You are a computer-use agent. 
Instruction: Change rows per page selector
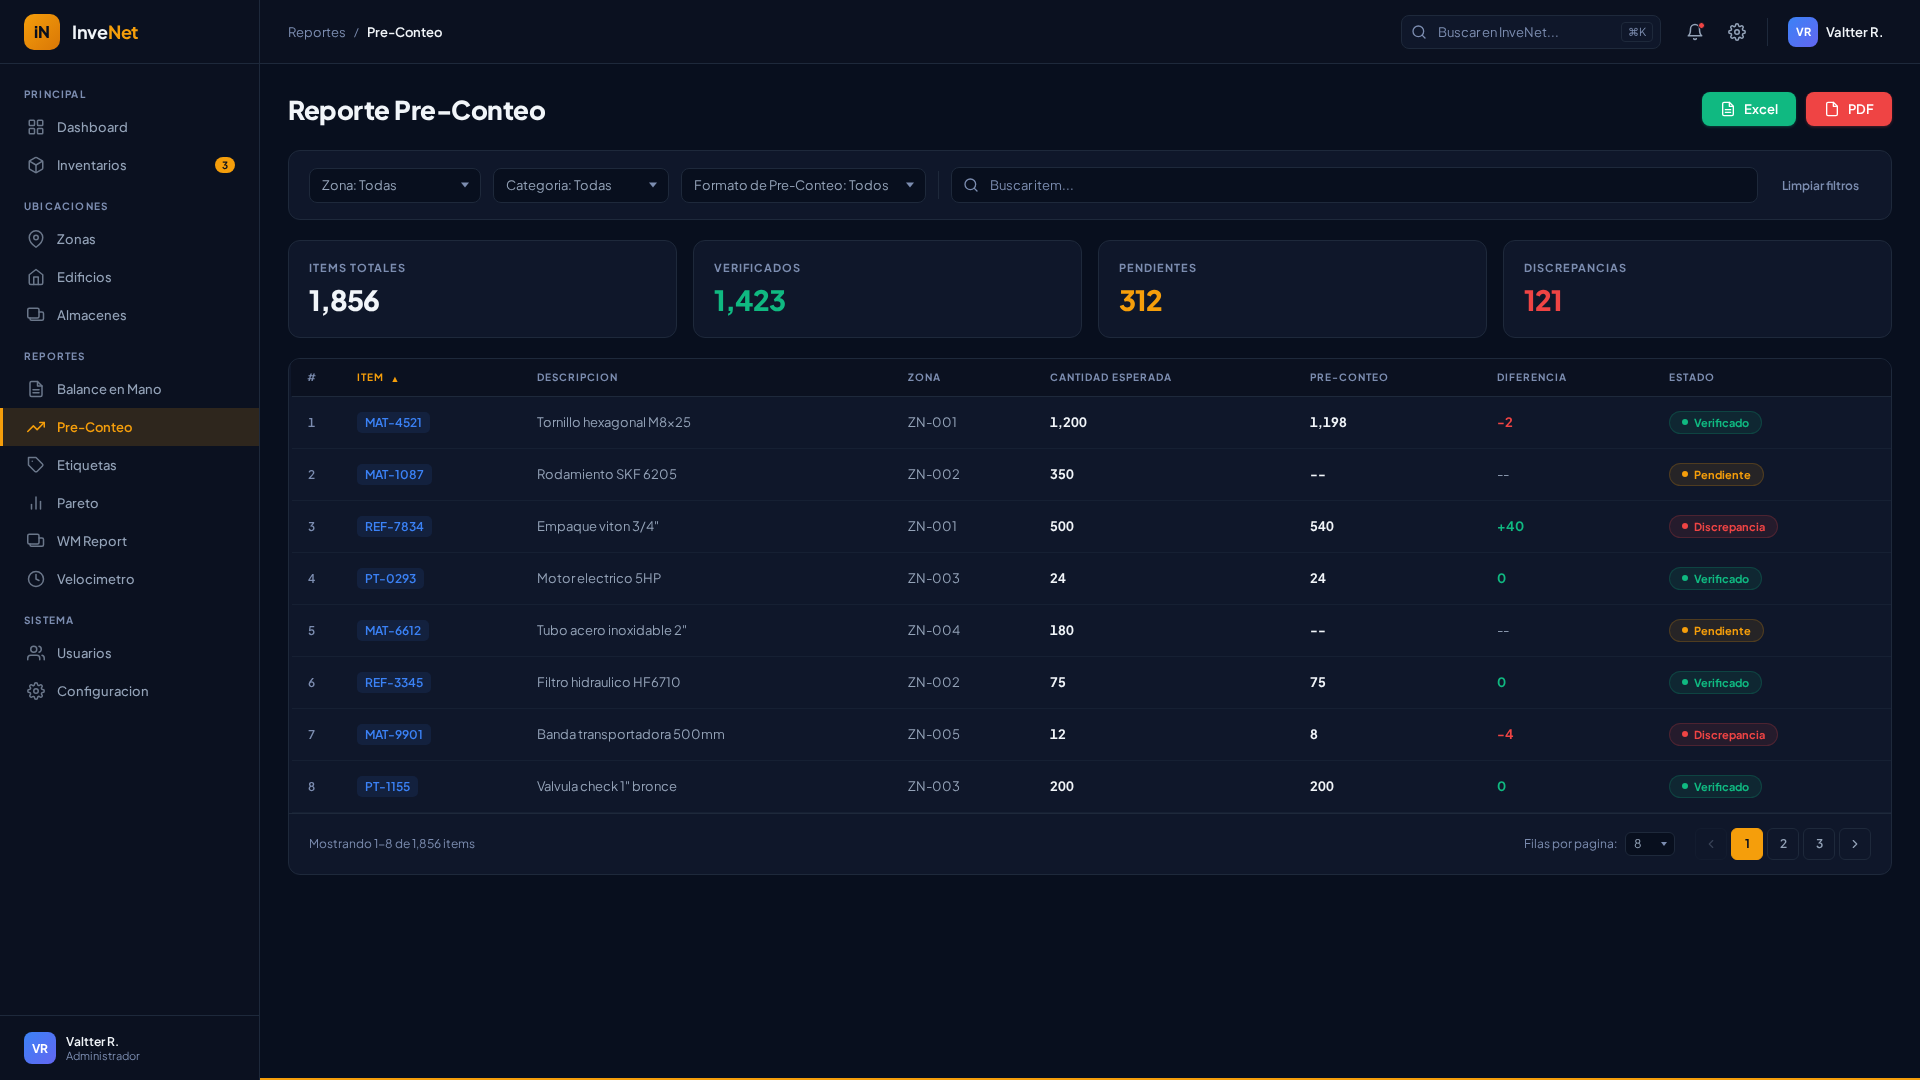point(1649,844)
